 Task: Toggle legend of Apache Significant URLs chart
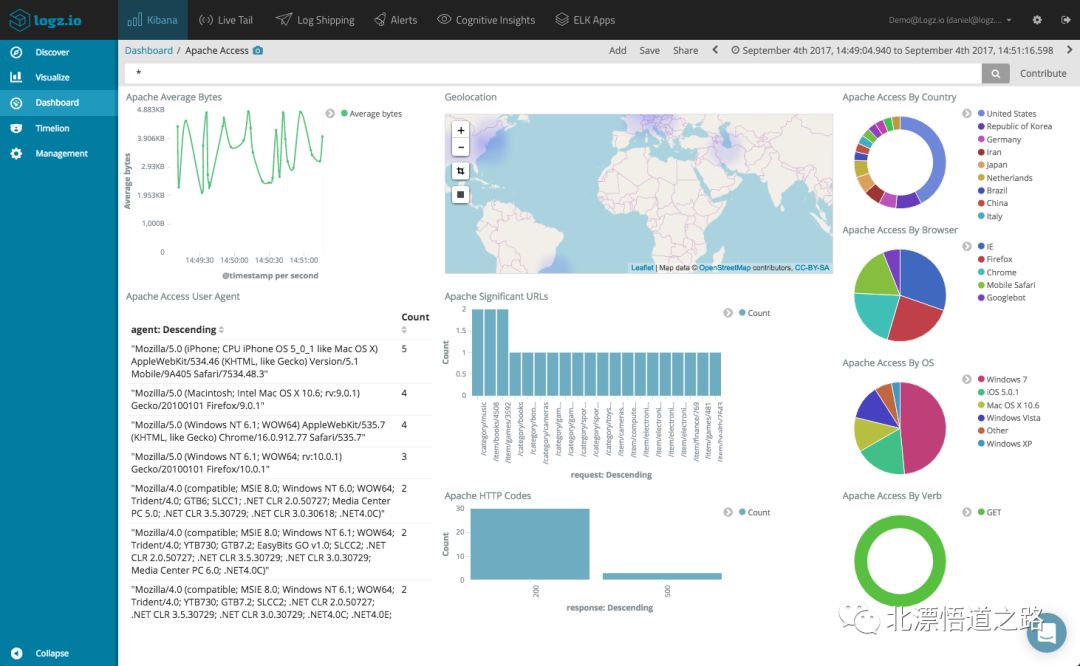pos(727,313)
